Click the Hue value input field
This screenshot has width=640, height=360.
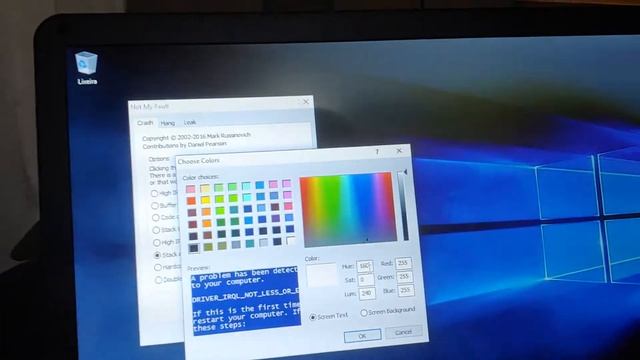click(364, 266)
